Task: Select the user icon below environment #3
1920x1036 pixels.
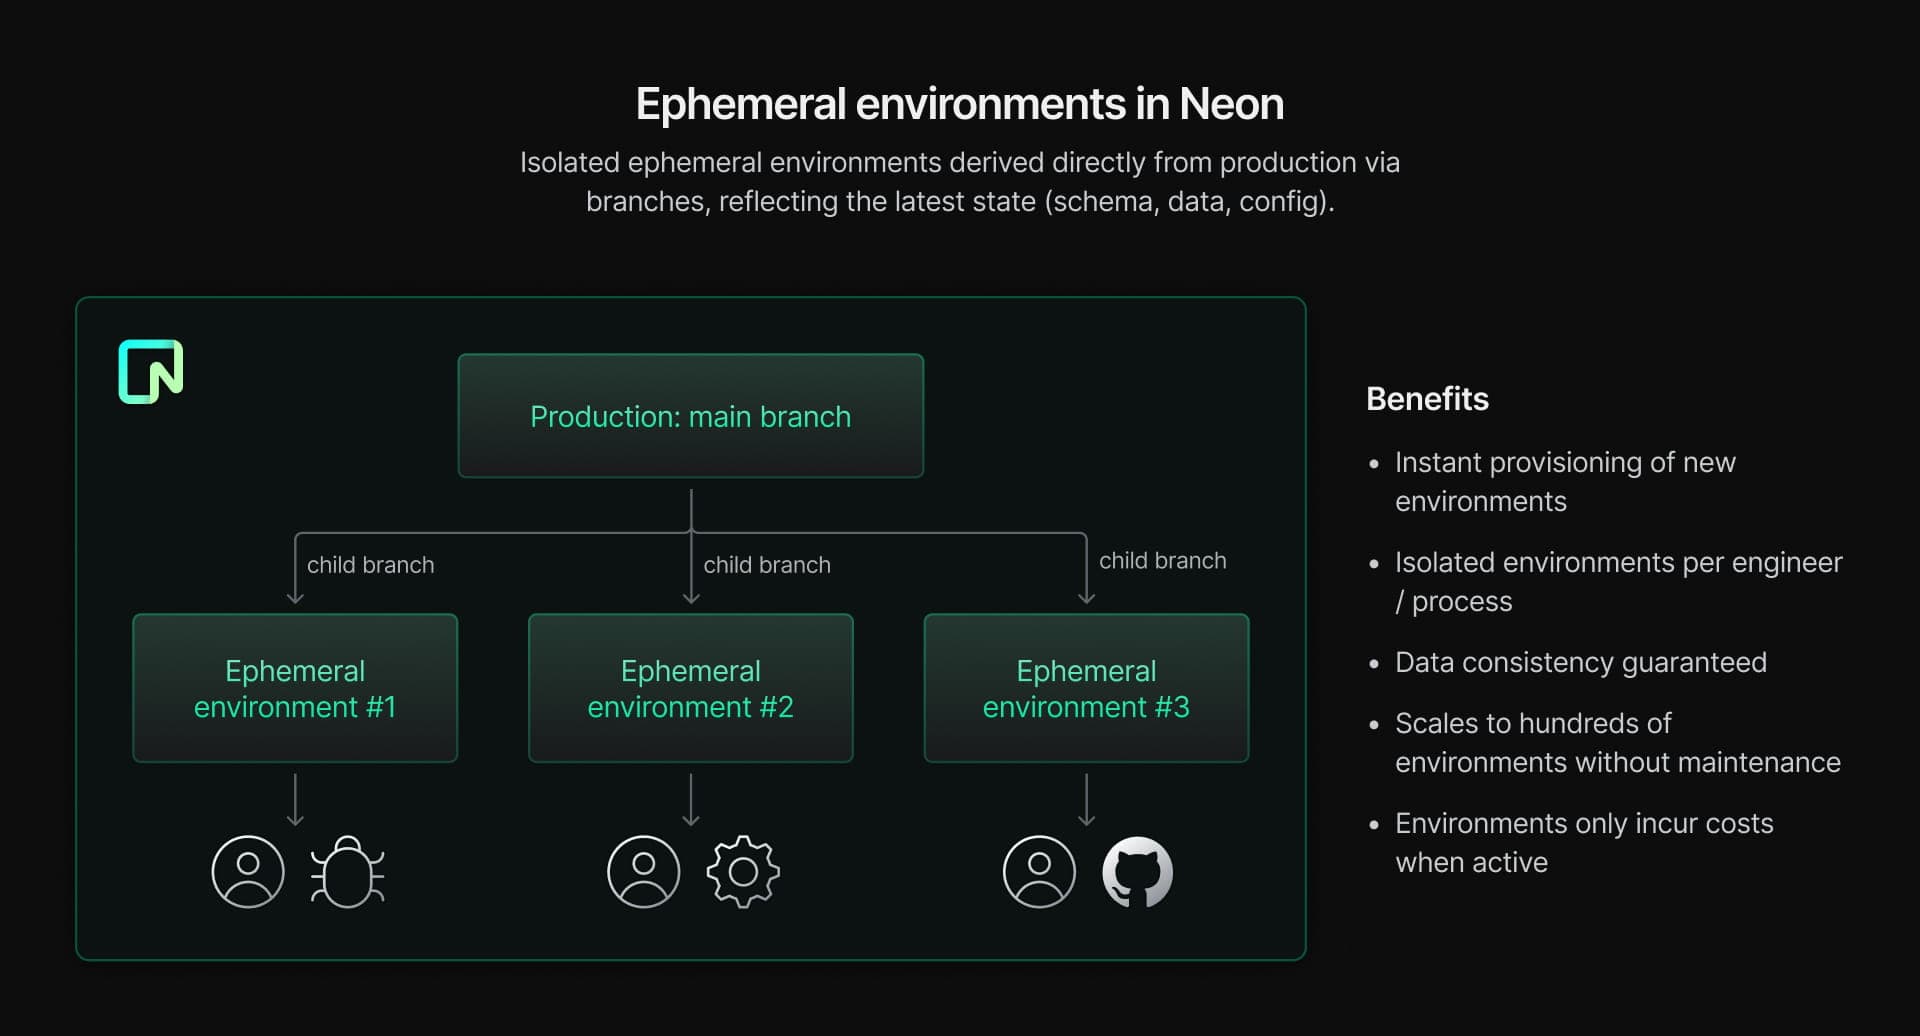Action: (x=1040, y=872)
